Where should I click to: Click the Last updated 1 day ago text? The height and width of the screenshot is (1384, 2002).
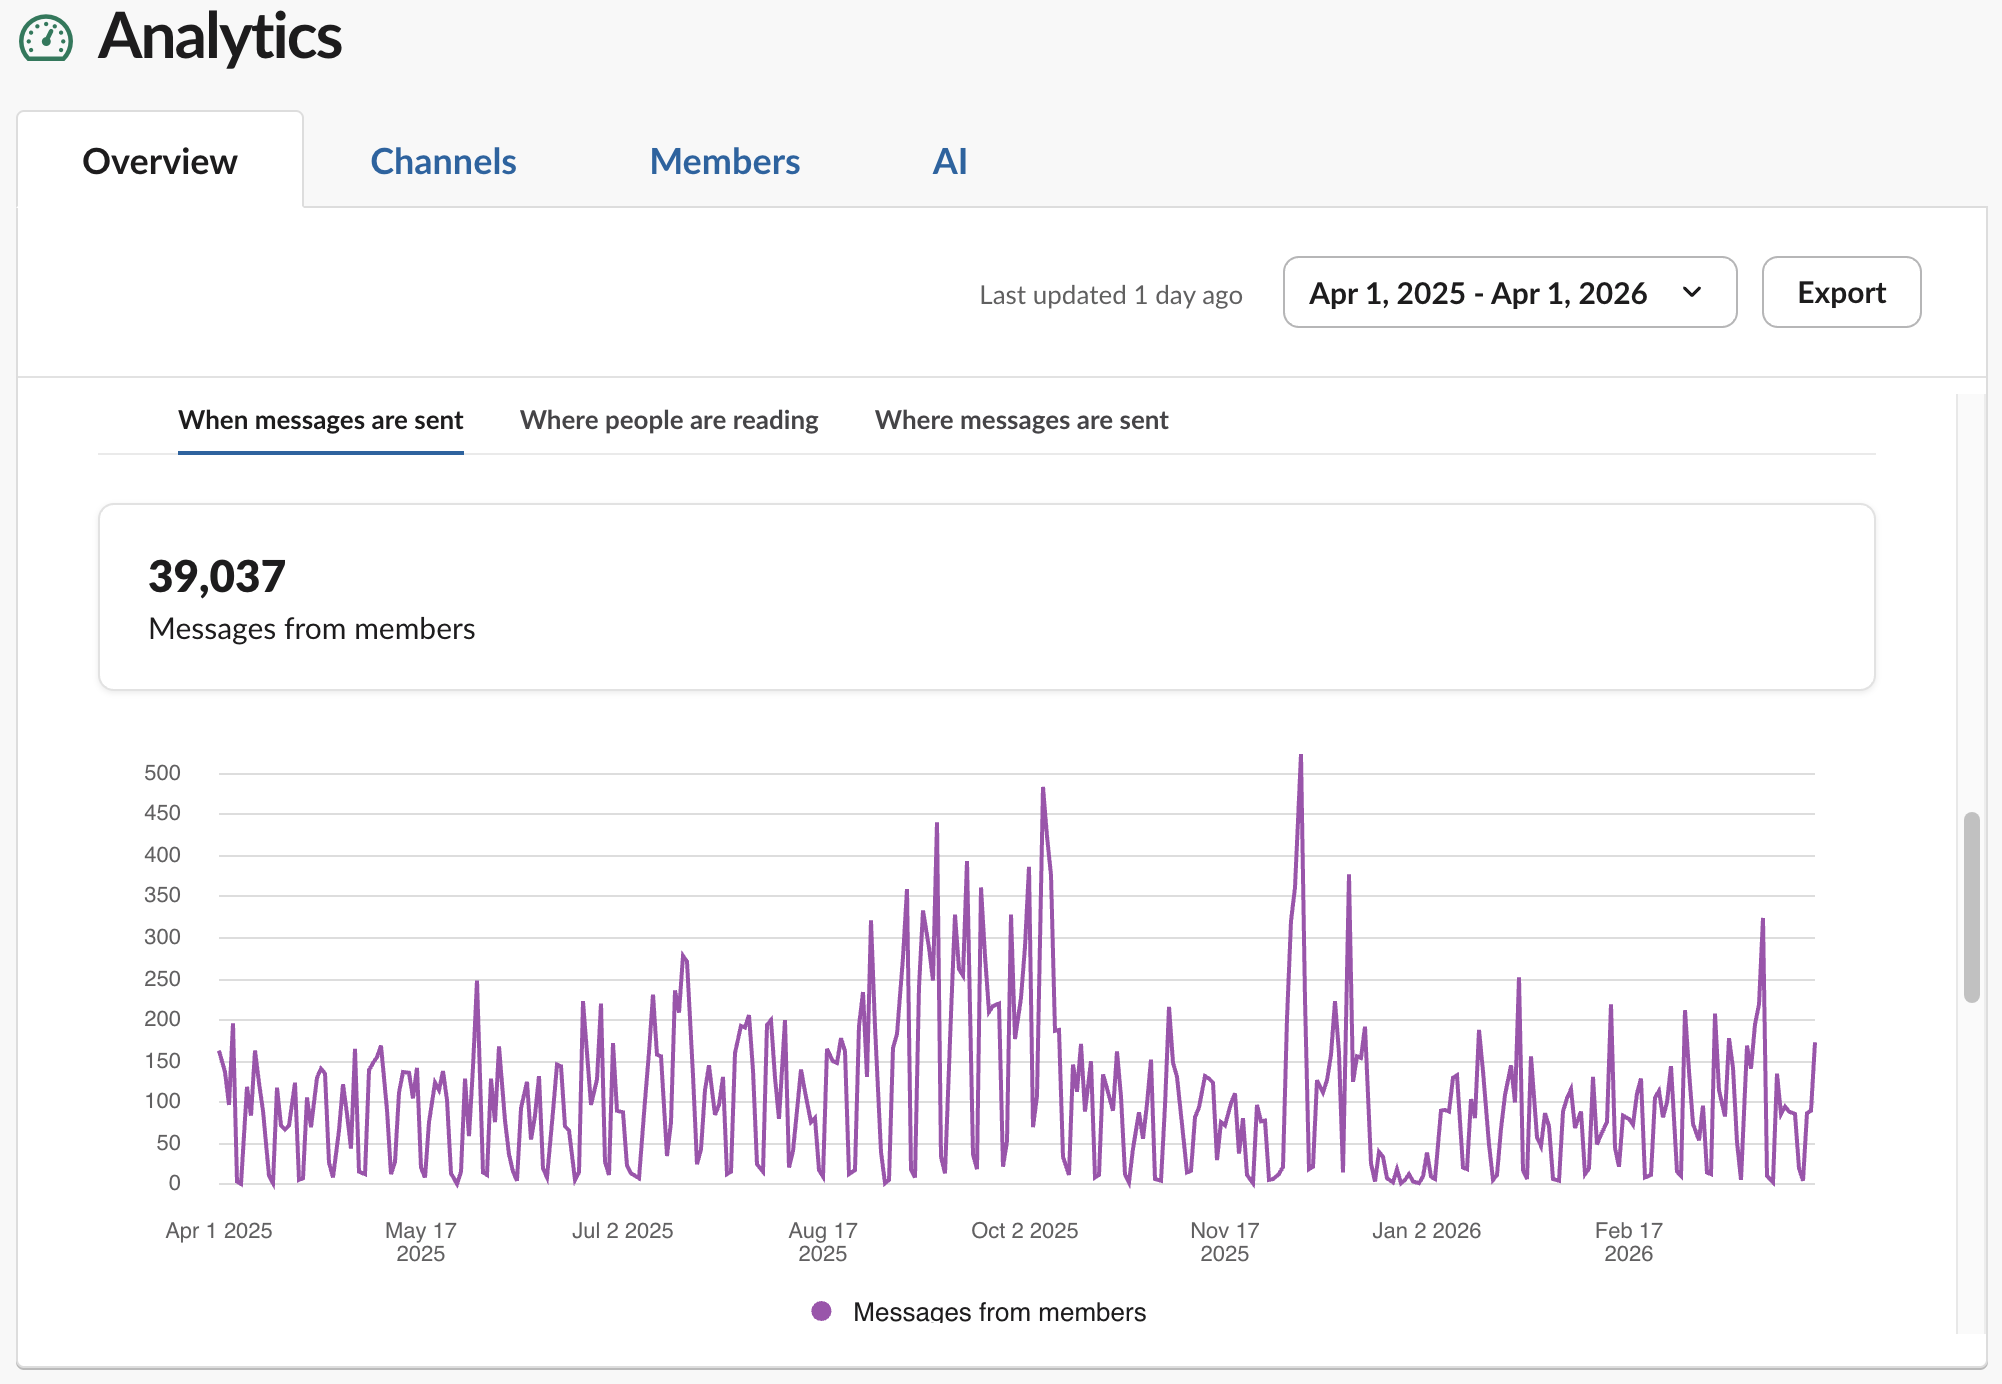coord(1110,294)
